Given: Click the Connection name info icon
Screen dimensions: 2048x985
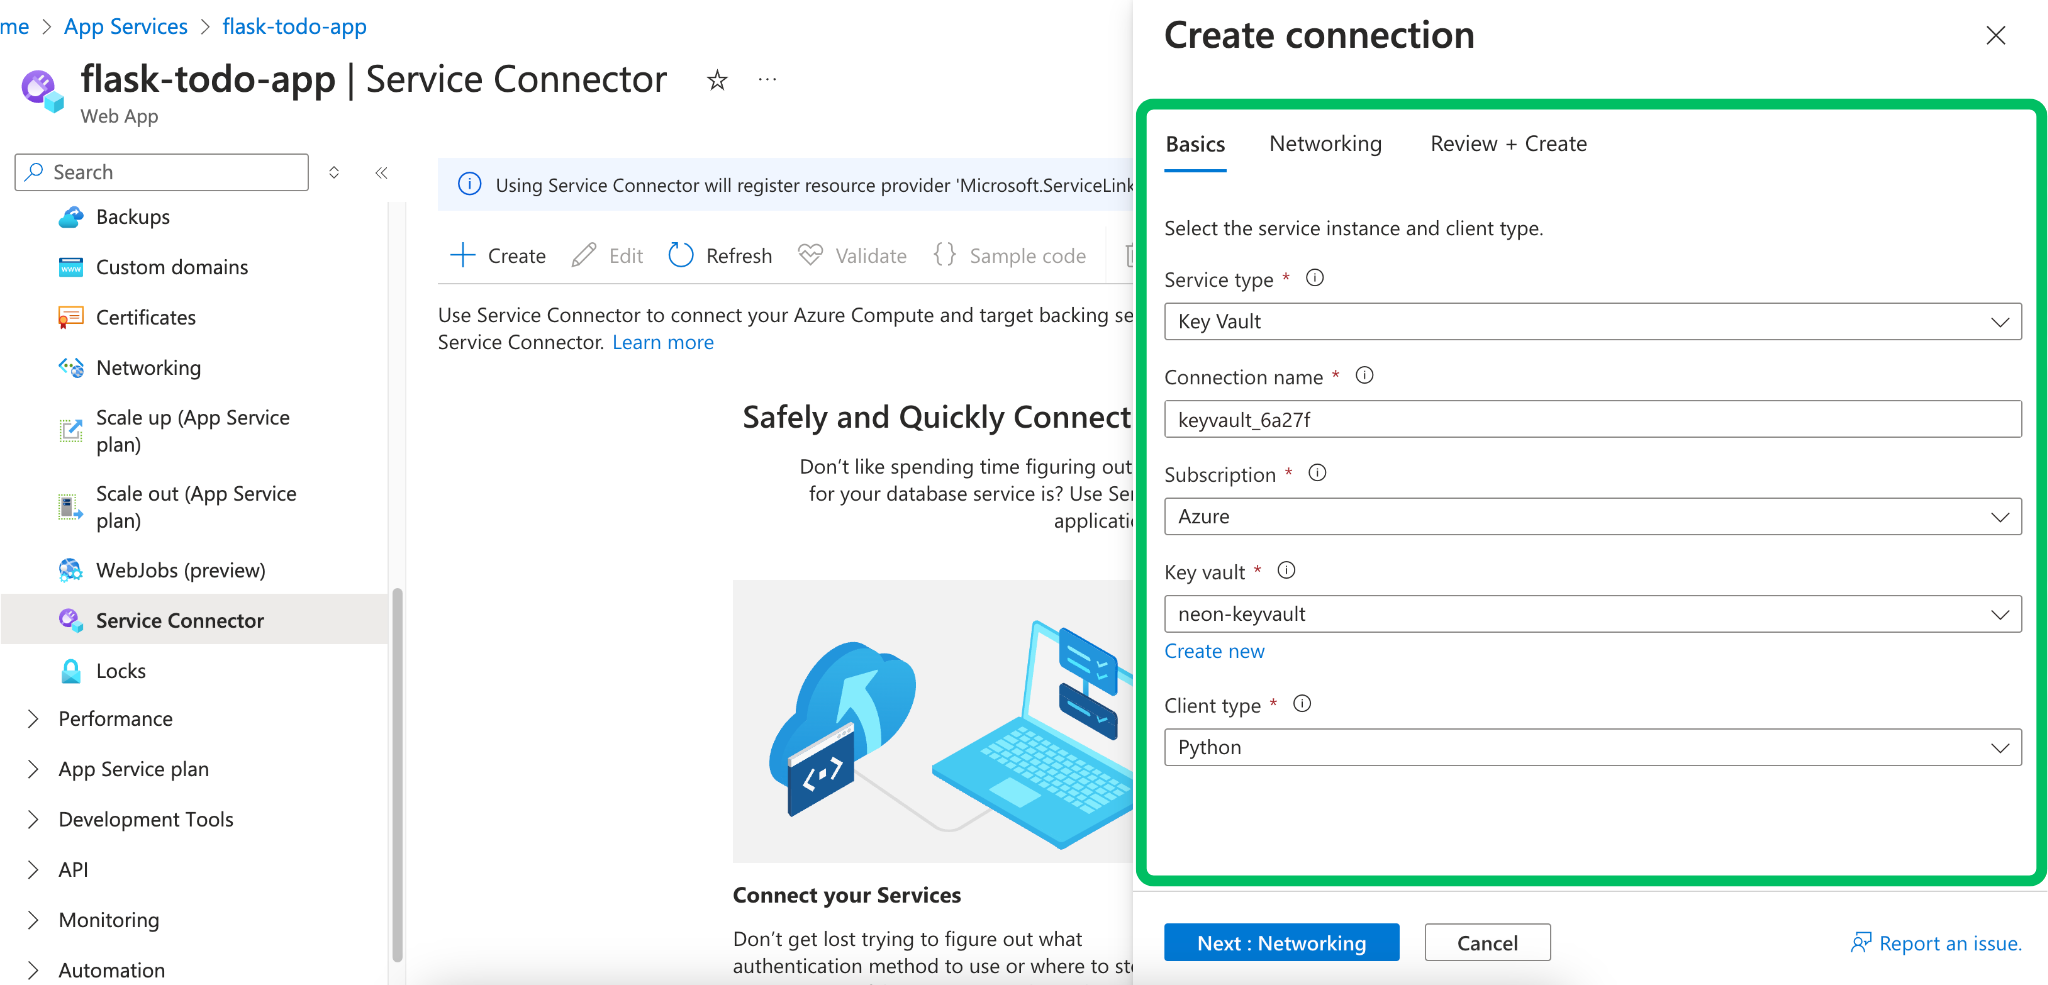Looking at the screenshot, I should click(x=1364, y=376).
